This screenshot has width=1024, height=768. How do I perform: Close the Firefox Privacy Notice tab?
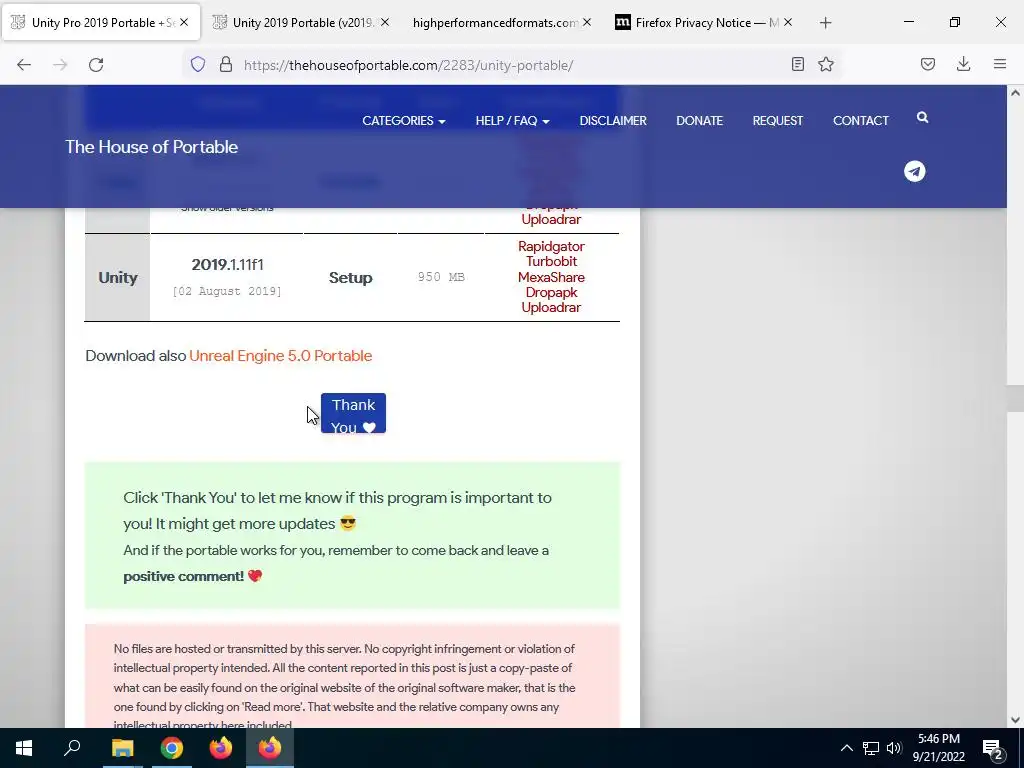click(x=788, y=22)
